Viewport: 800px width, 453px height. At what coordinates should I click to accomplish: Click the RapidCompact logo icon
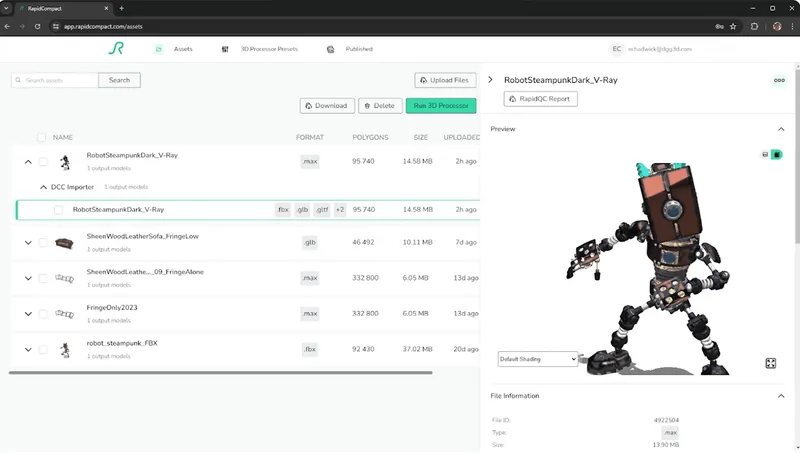pyautogui.click(x=116, y=48)
